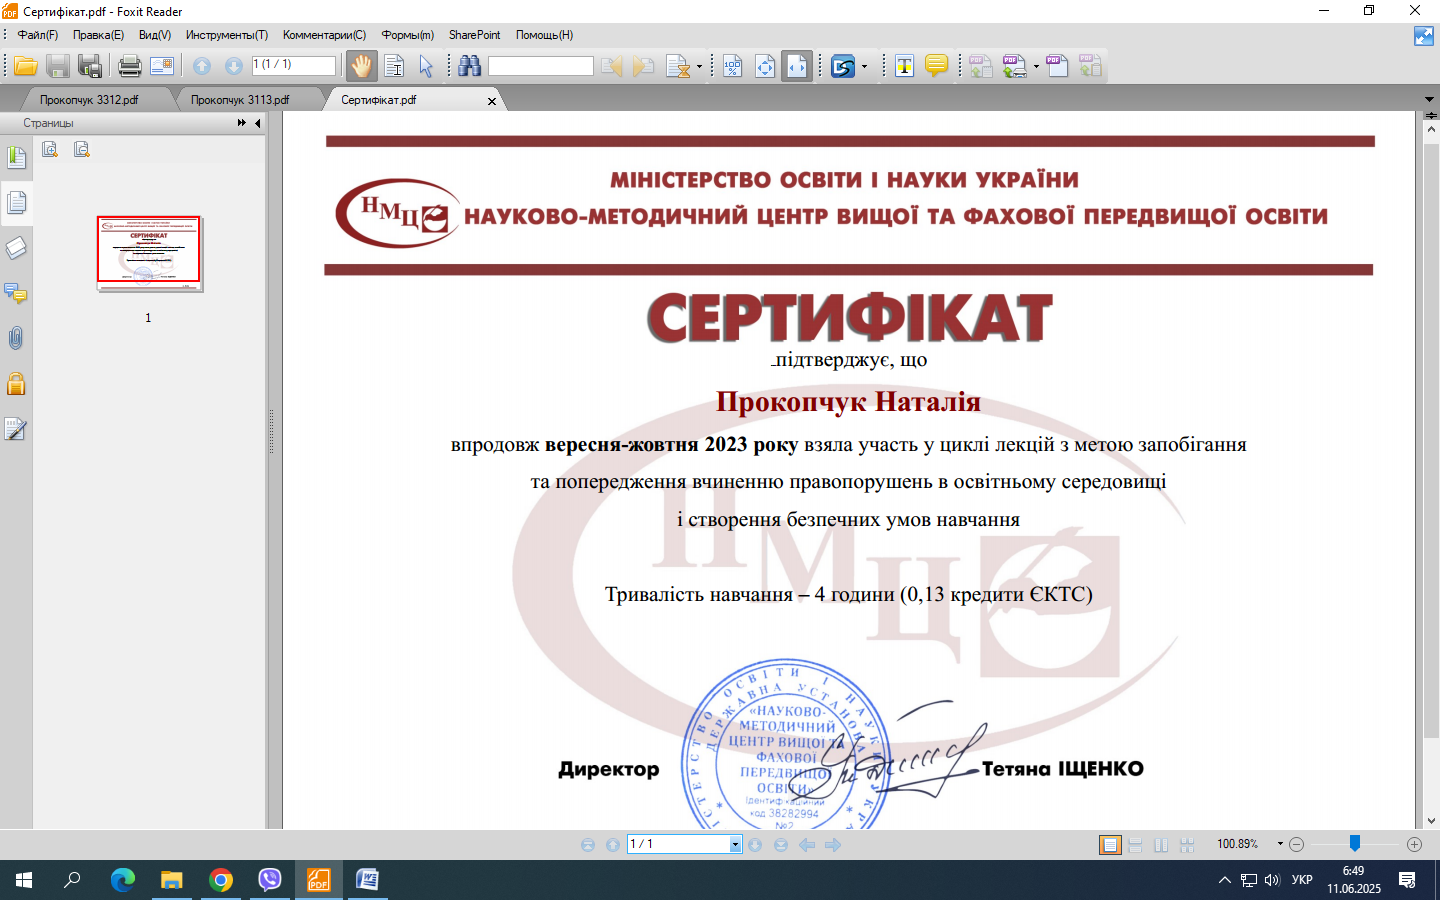Add a yellow note comment
1440x900 pixels.
936,67
